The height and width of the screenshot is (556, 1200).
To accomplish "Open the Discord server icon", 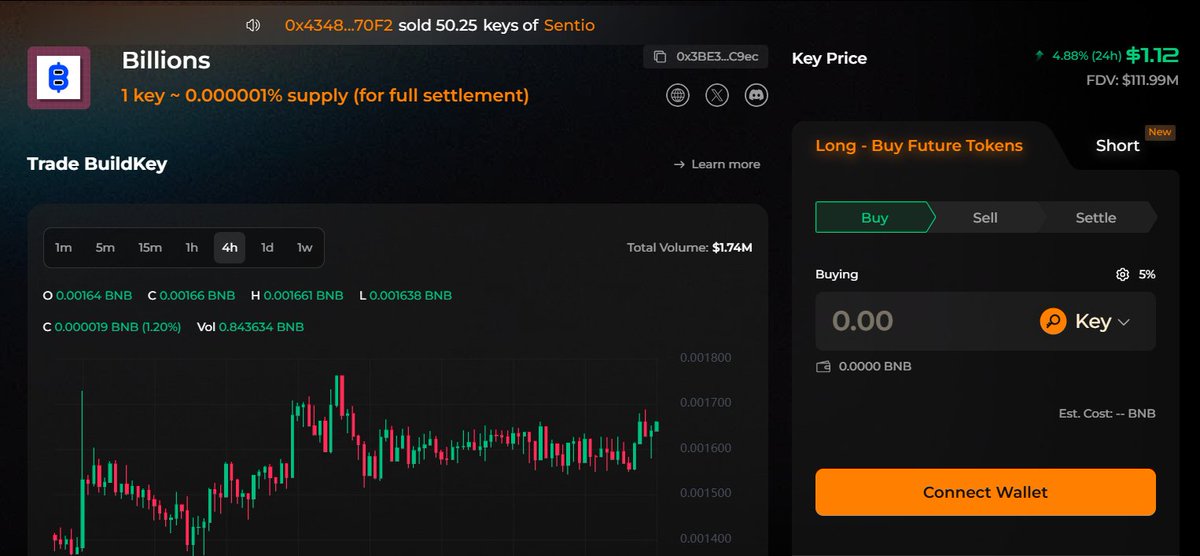I will (x=756, y=96).
